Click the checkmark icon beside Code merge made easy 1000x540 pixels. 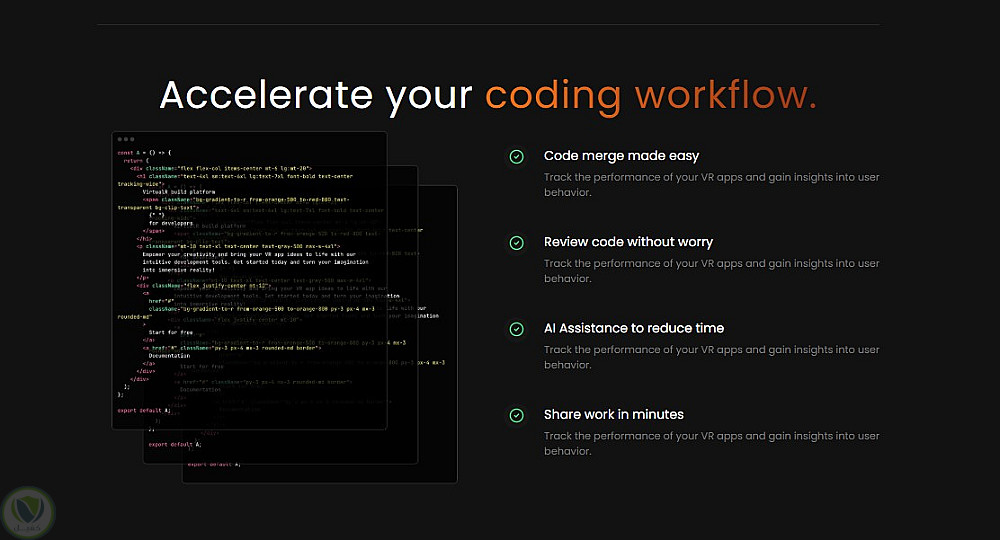point(517,157)
